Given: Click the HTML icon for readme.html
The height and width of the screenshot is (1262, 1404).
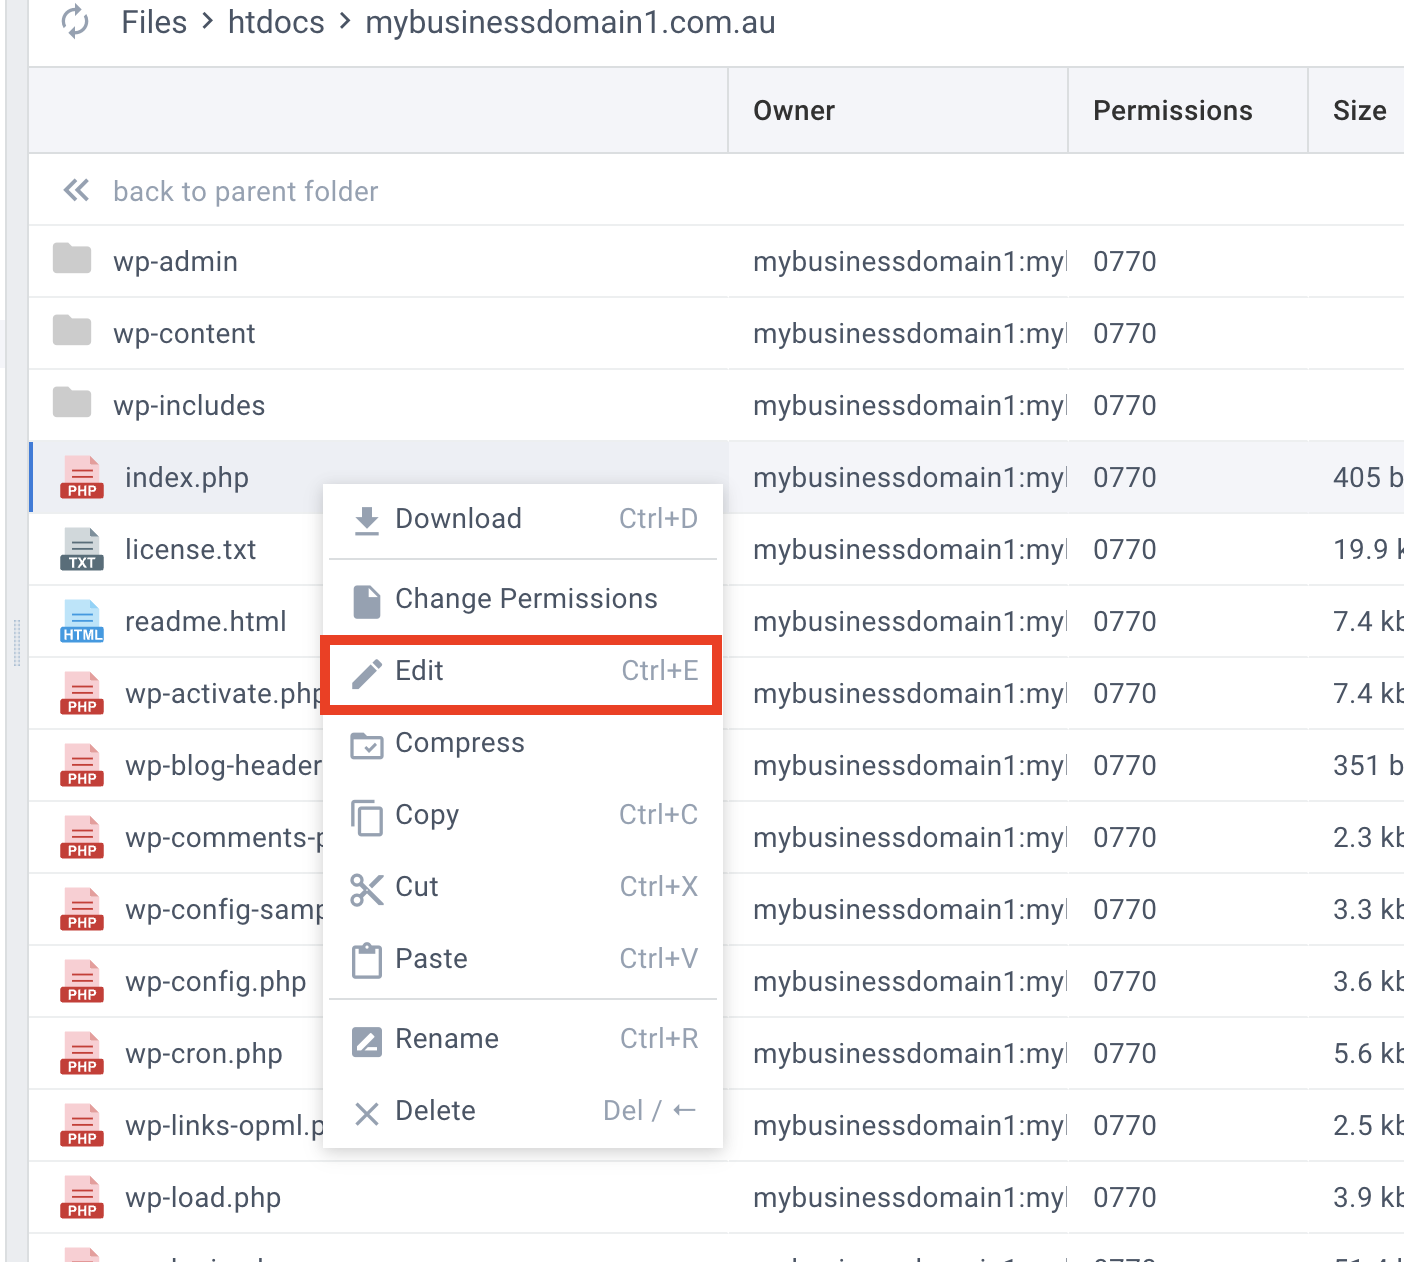Looking at the screenshot, I should pyautogui.click(x=82, y=621).
